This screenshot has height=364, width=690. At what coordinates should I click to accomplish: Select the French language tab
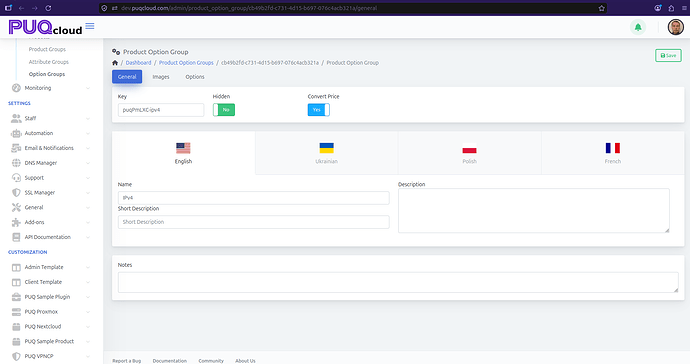[x=613, y=153]
